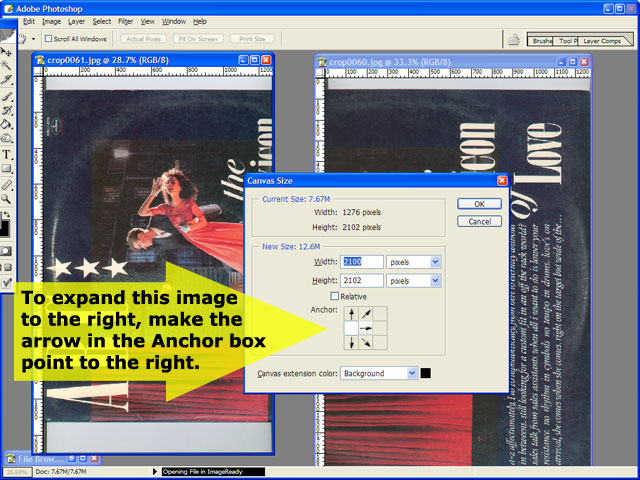Enable the Scroll All Windows checkbox

(49, 39)
